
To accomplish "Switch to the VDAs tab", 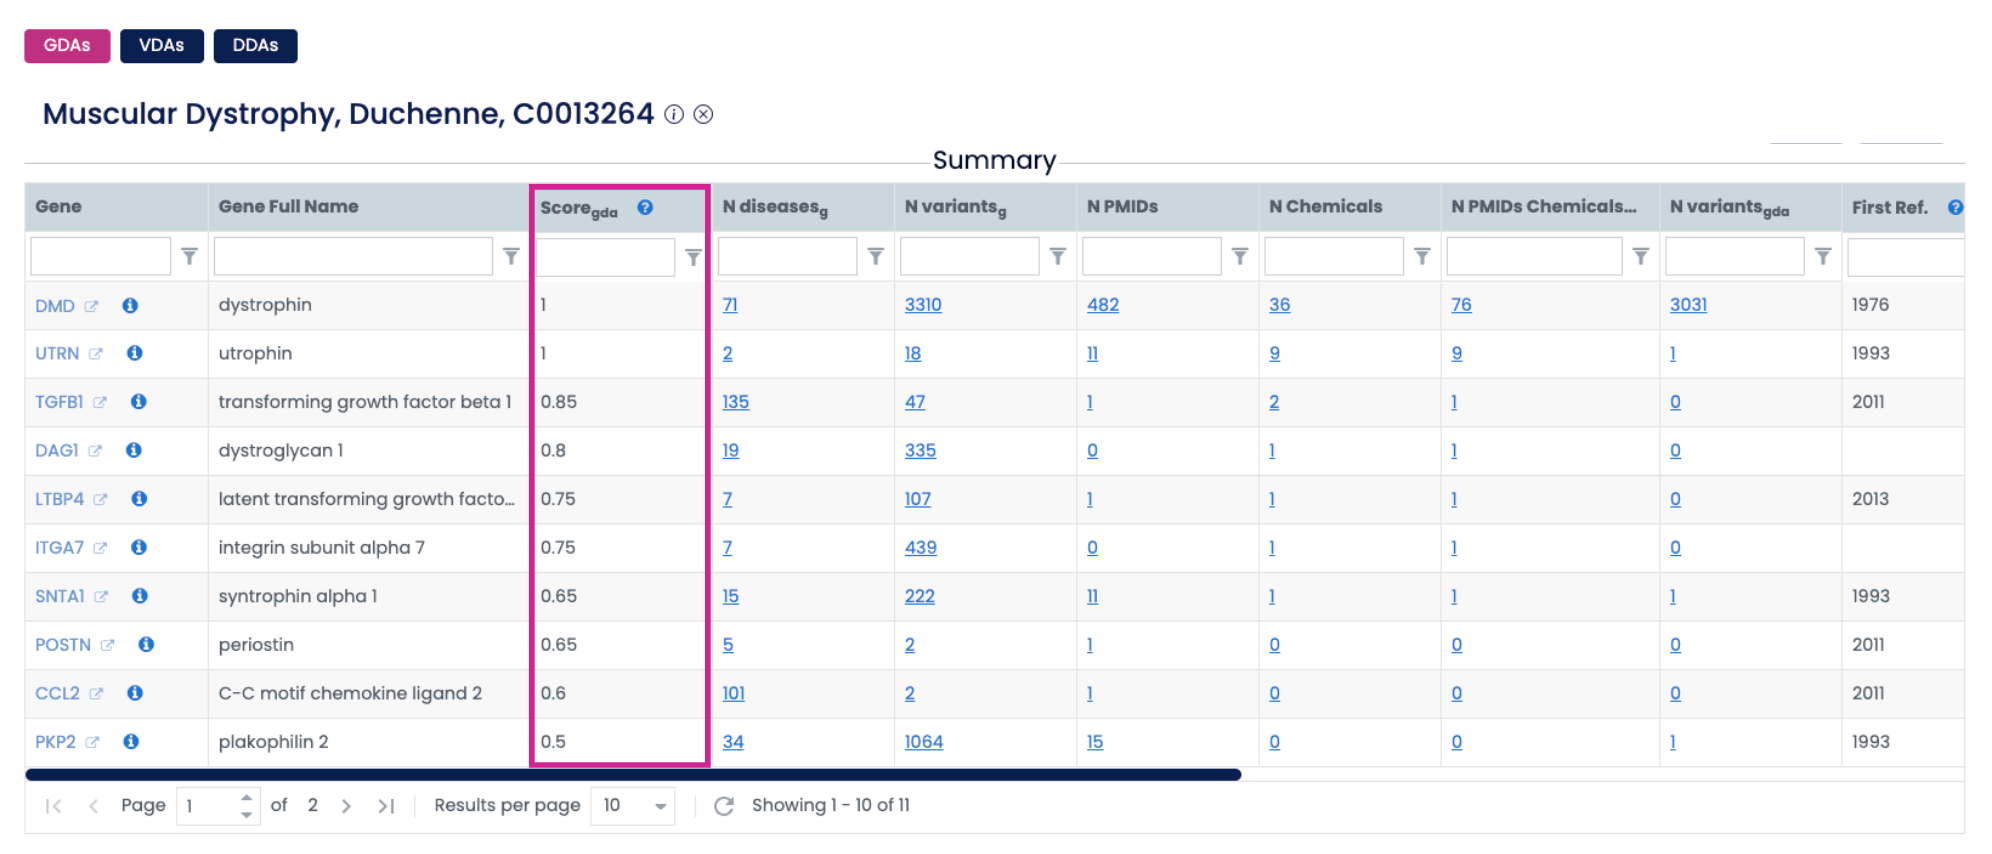I will coord(162,46).
